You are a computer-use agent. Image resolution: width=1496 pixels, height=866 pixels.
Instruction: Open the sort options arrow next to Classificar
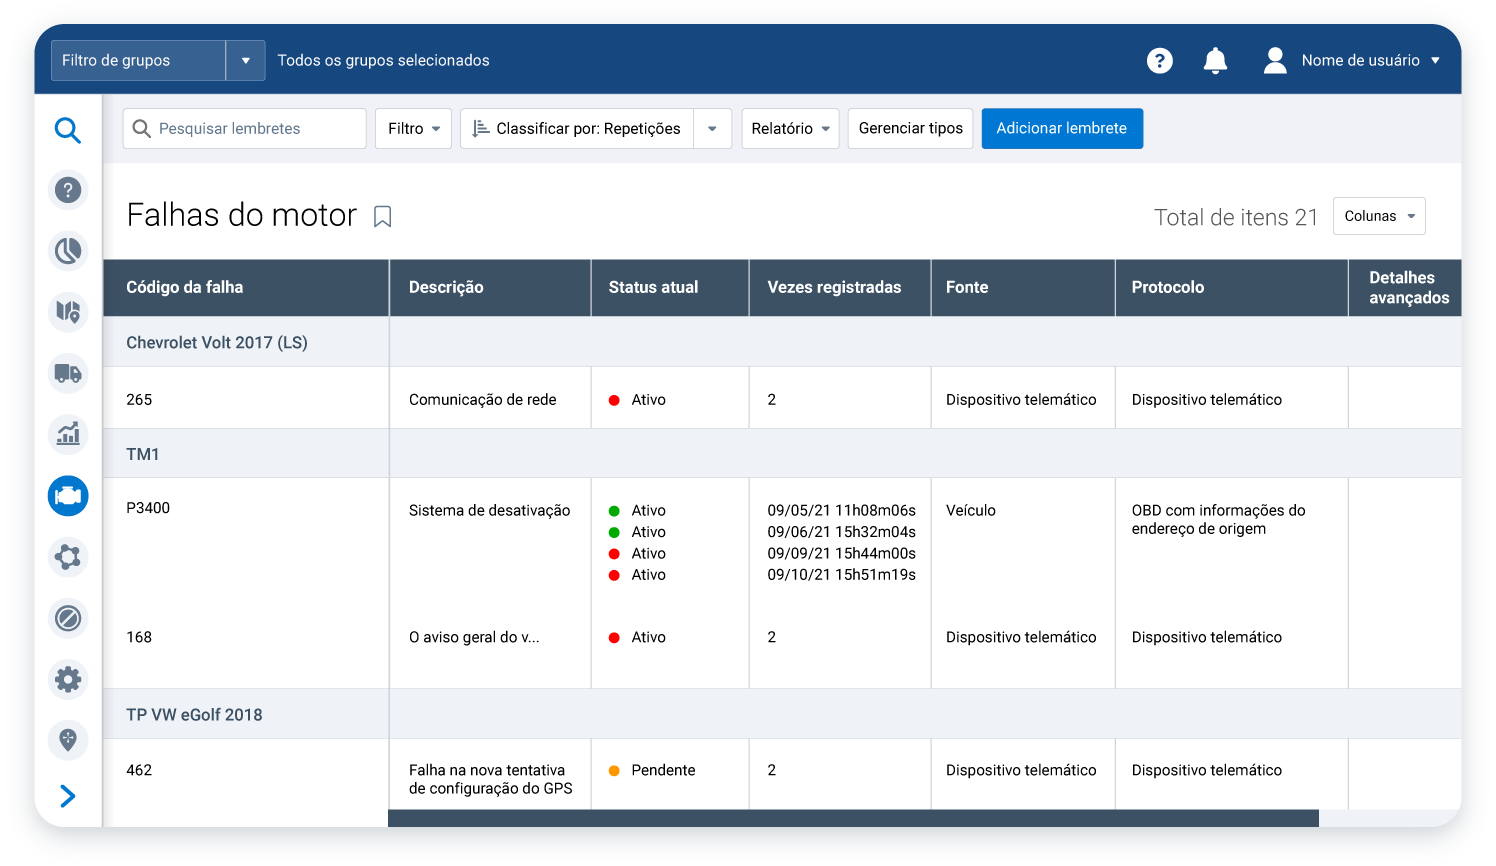pos(712,128)
